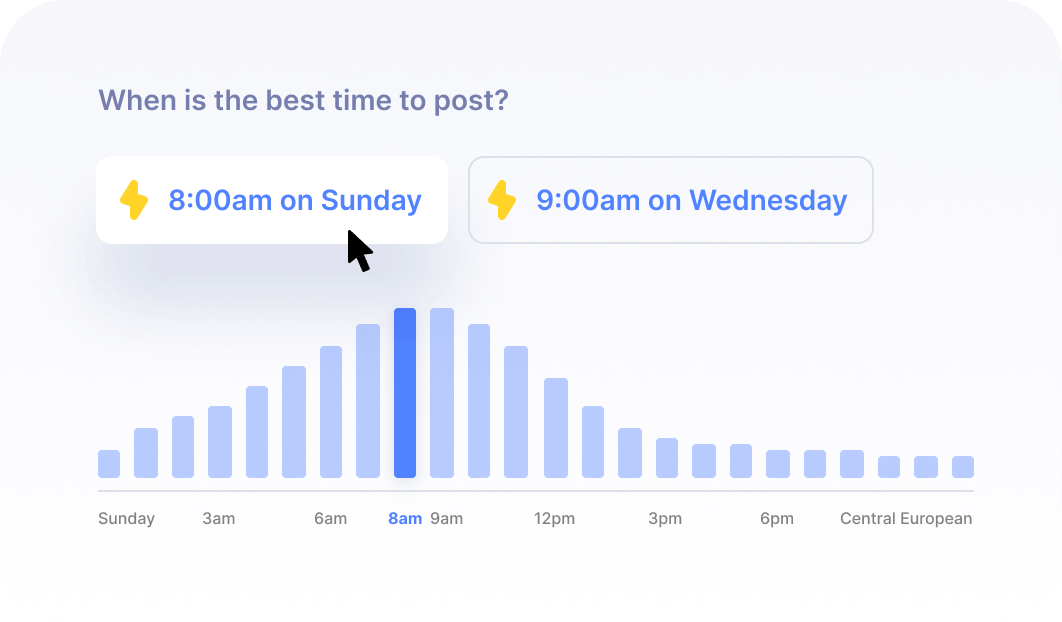Screen dimensions: 1062x622
Task: Click the horizontal axis line under the bars
Action: [x=535, y=490]
